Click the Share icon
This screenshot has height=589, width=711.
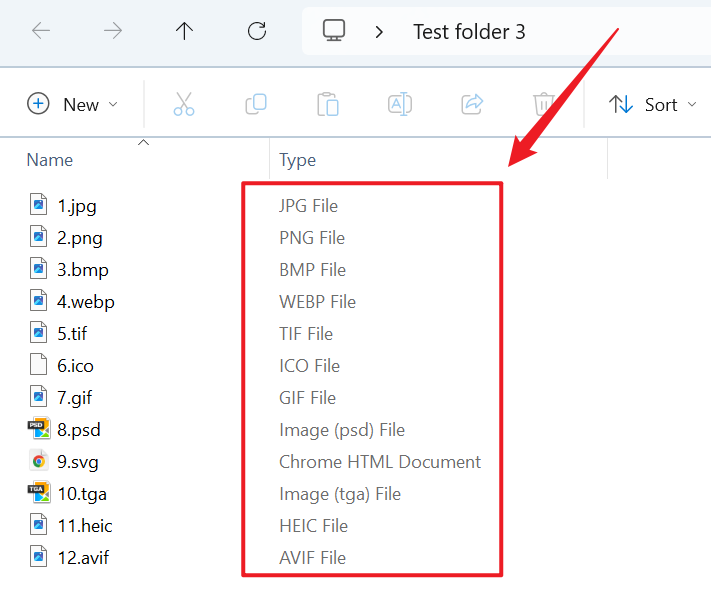pyautogui.click(x=472, y=104)
